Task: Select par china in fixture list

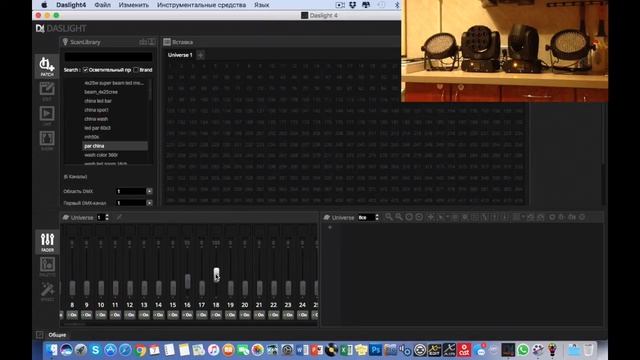Action: pos(114,146)
